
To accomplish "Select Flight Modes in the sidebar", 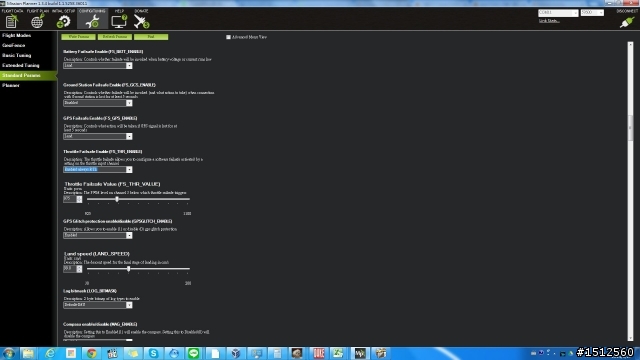I will coord(16,36).
